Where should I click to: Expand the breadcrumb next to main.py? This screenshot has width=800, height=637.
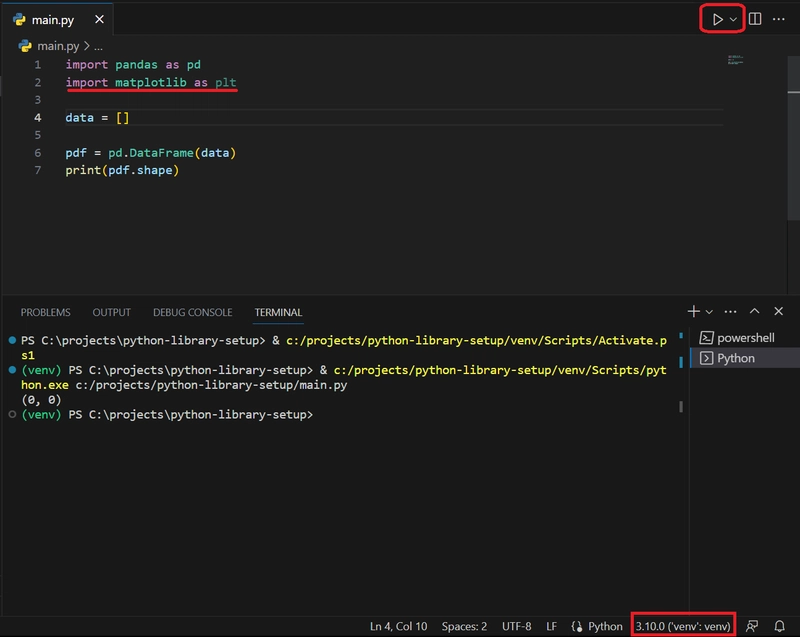[x=98, y=44]
